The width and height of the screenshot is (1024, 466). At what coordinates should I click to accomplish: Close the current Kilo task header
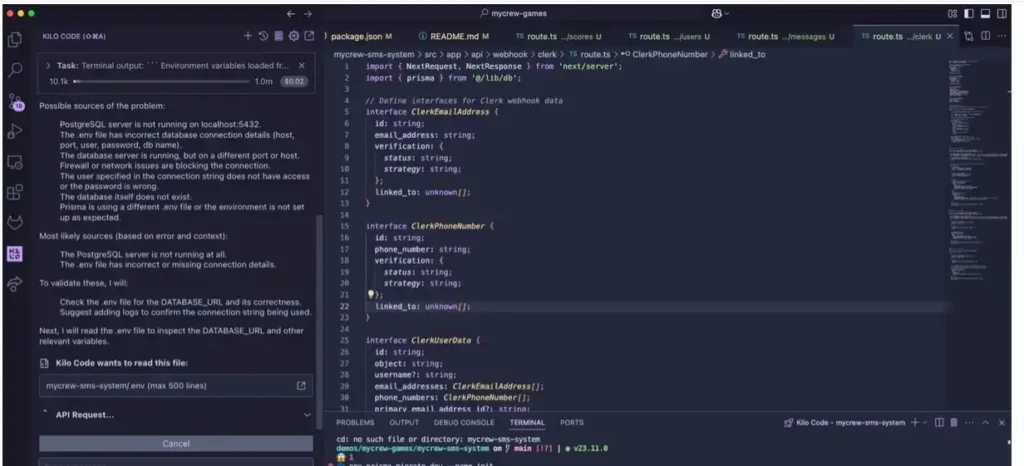[x=302, y=65]
